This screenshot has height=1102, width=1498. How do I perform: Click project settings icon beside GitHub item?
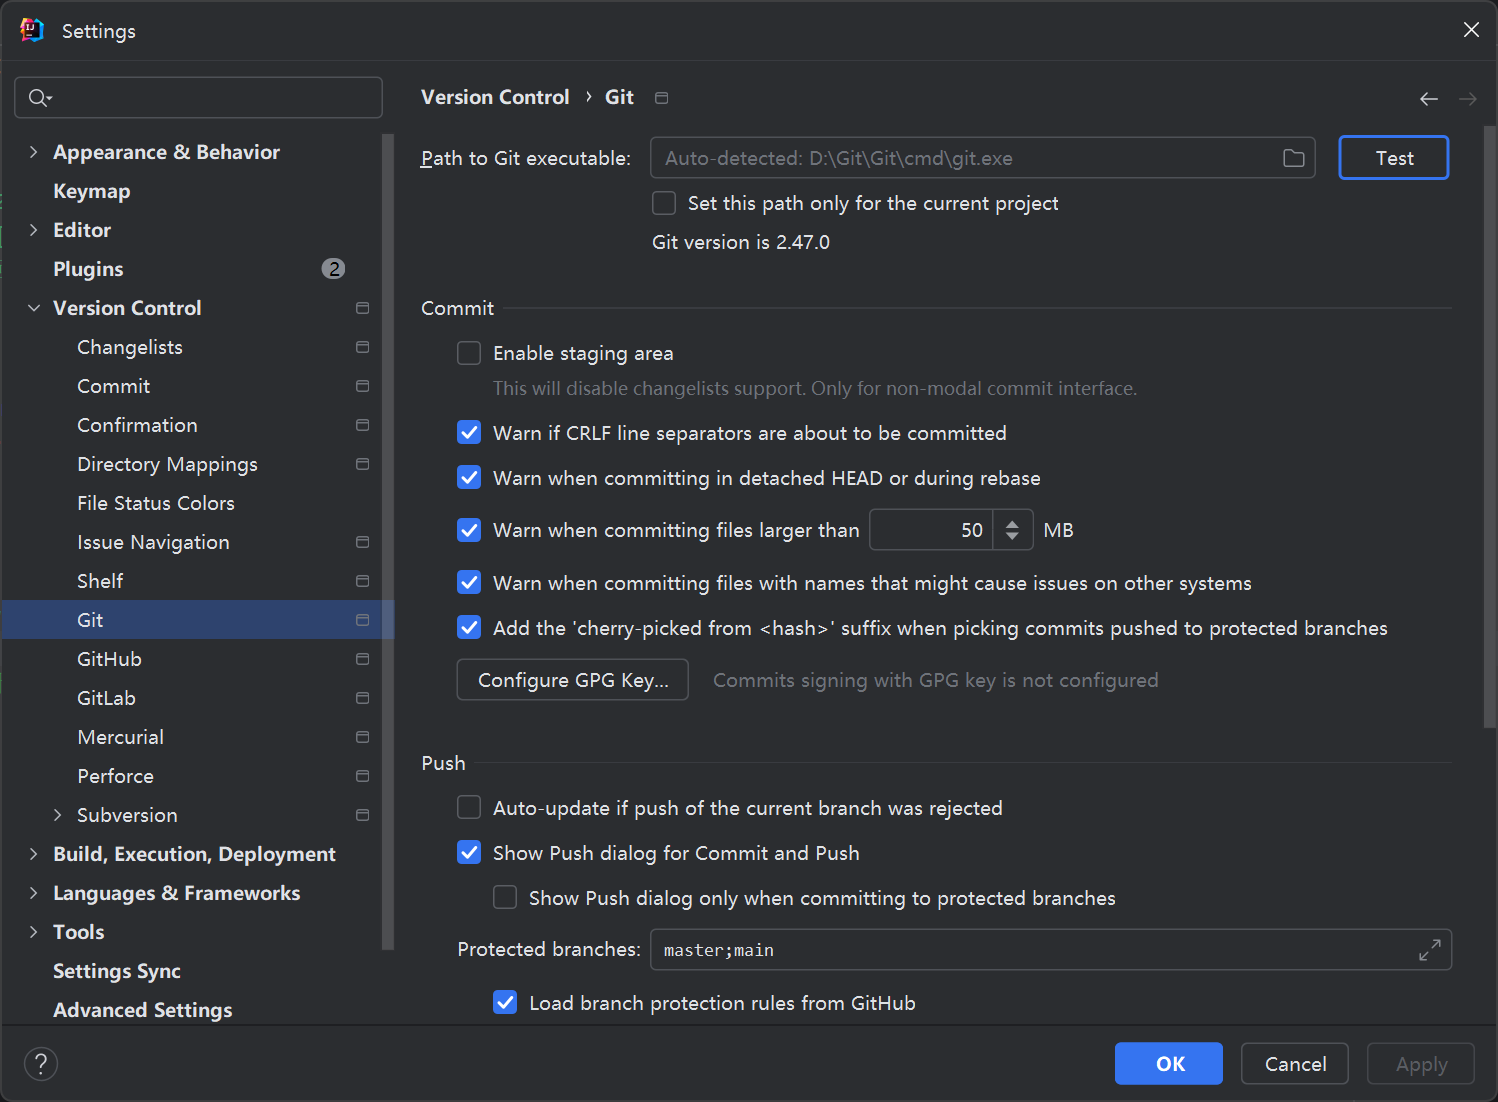click(x=362, y=659)
